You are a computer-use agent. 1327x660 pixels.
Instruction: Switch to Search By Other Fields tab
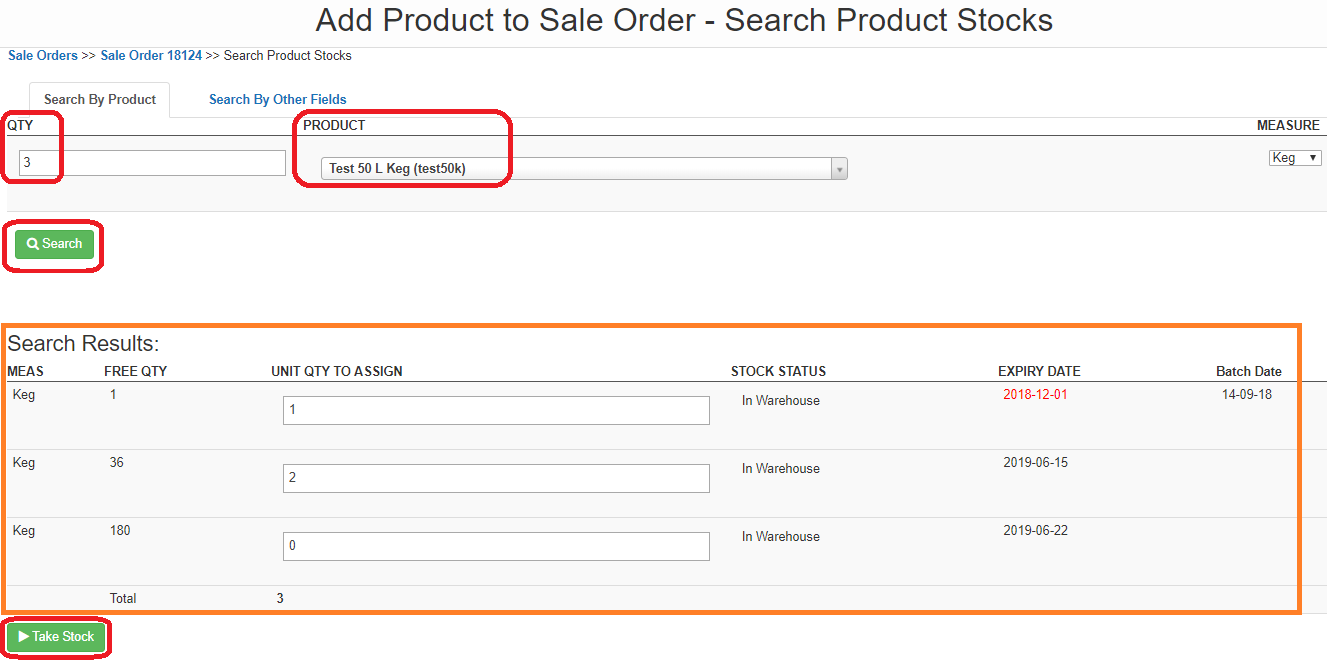(x=277, y=99)
